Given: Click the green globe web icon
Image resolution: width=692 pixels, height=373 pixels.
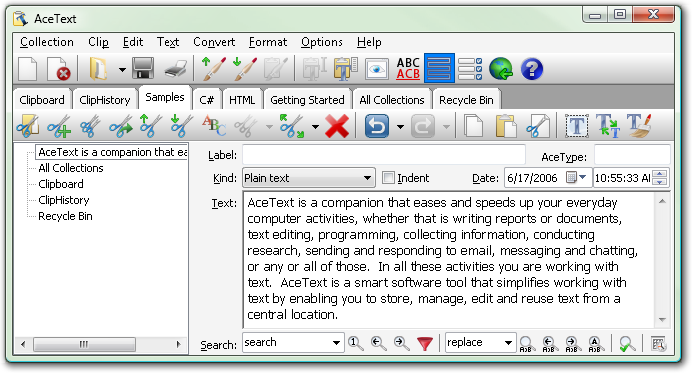Looking at the screenshot, I should 501,69.
